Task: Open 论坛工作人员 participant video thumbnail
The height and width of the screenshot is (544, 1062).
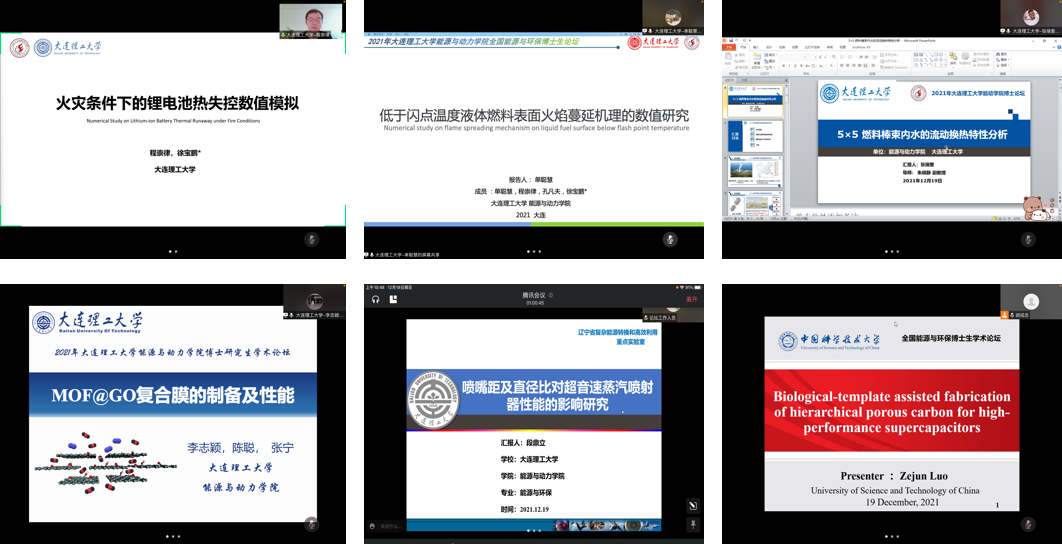Action: pos(673,313)
